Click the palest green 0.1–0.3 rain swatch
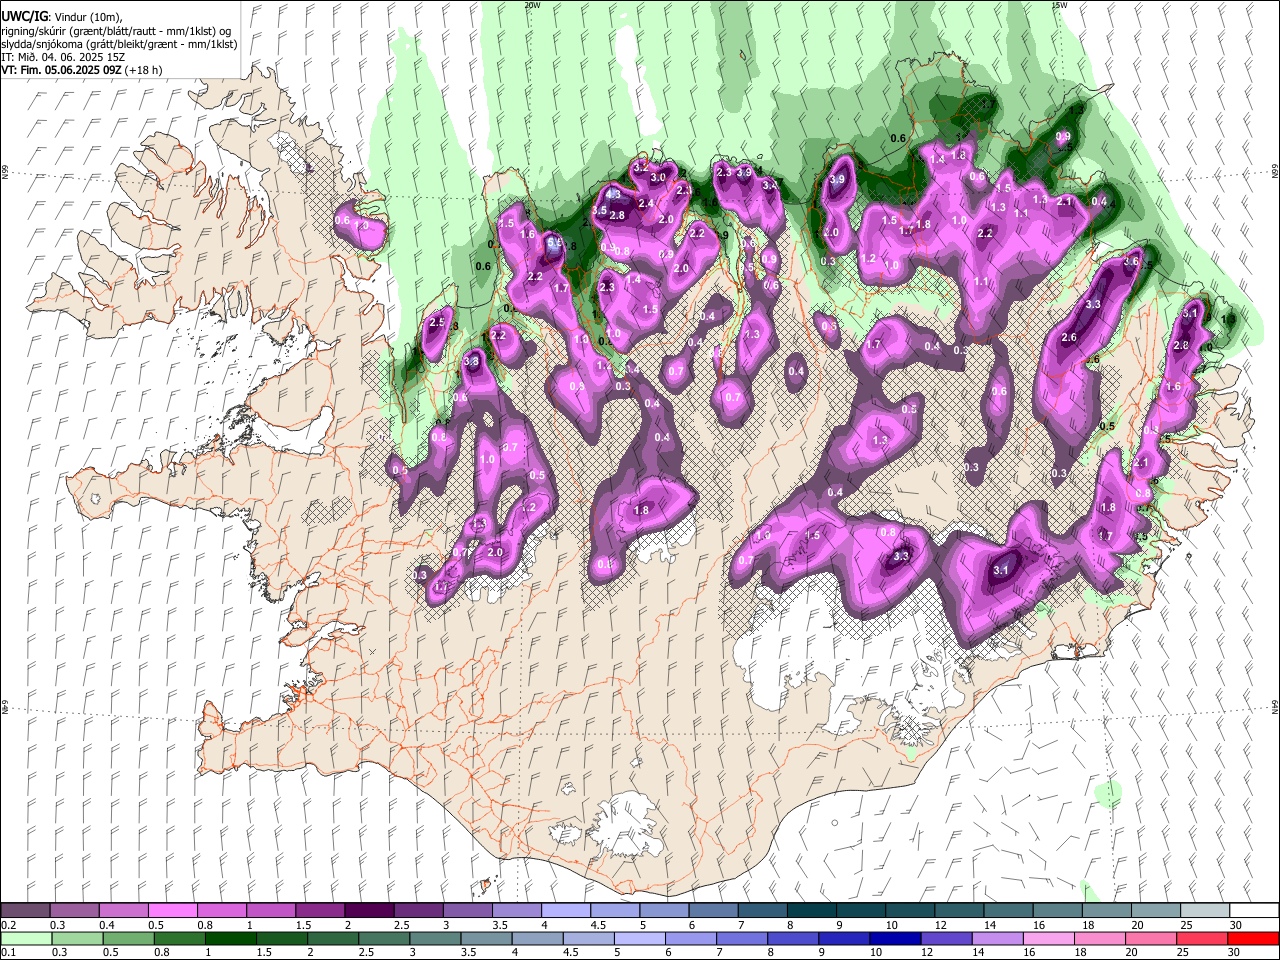The image size is (1280, 960). [26, 938]
